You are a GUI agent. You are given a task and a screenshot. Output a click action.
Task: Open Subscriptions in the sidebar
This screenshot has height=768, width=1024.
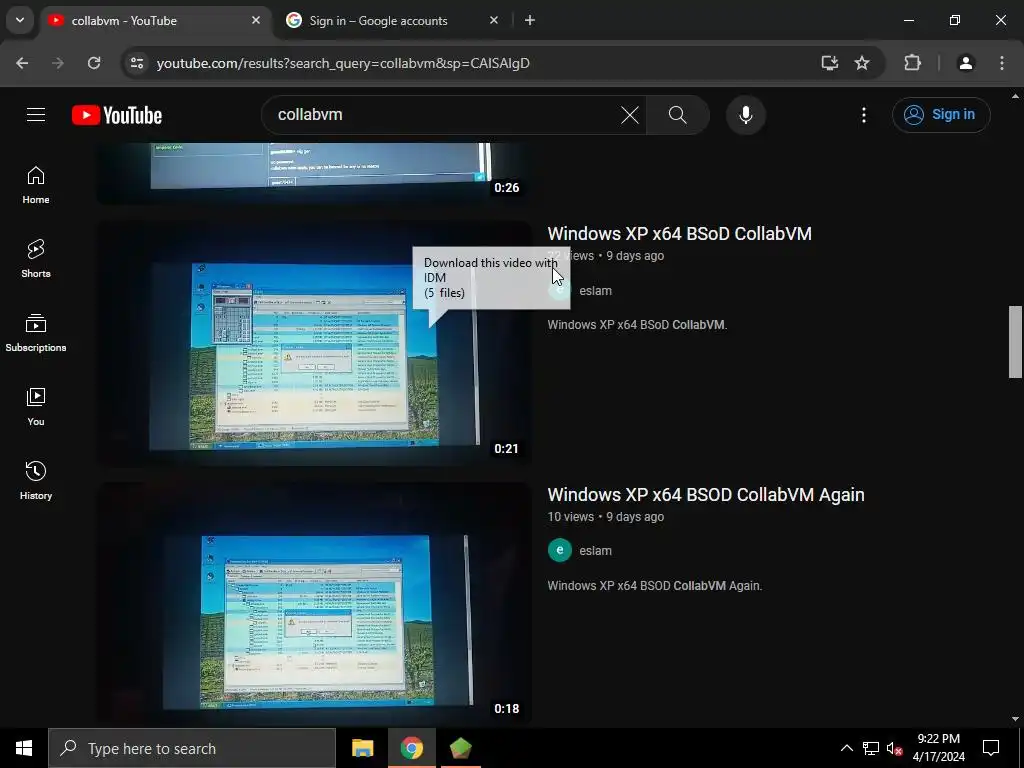pos(36,332)
